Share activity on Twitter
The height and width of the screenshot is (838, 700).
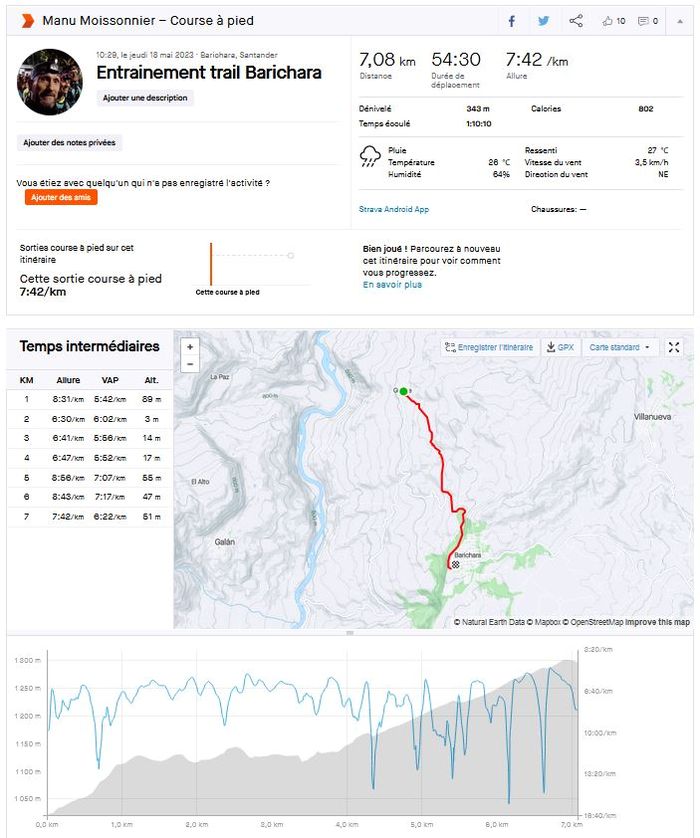(543, 21)
